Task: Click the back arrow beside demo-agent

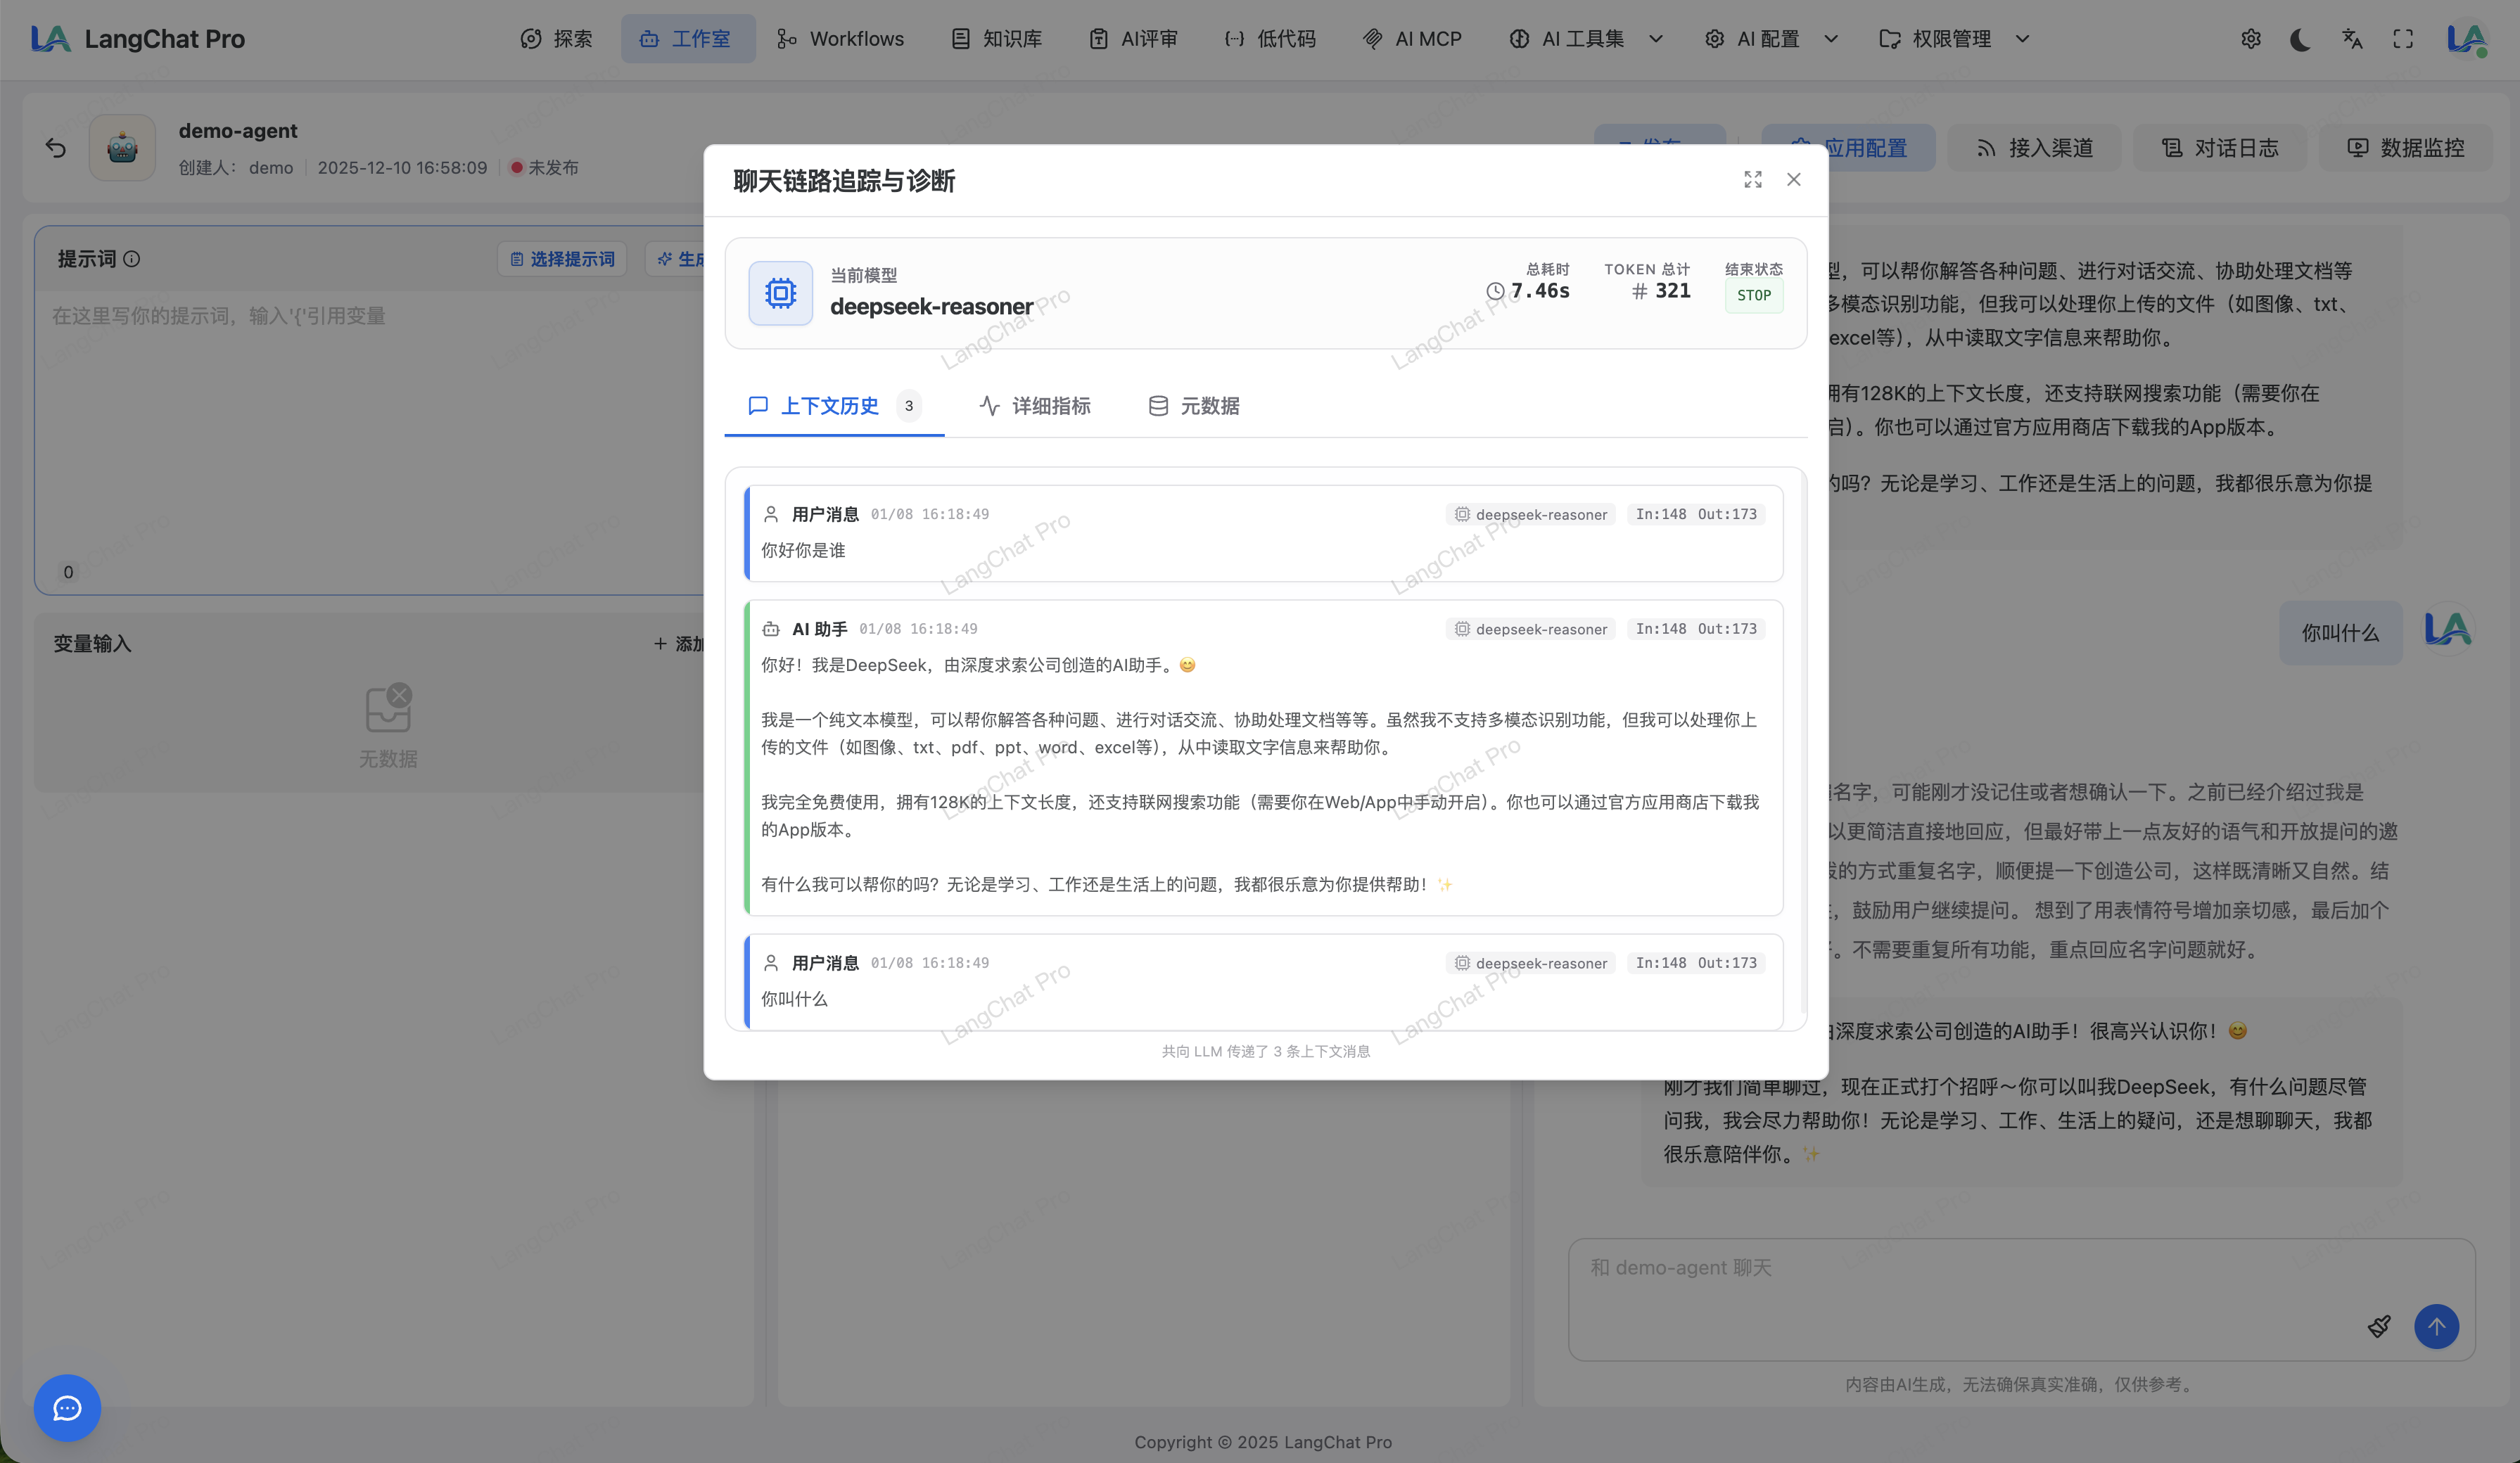Action: [x=56, y=148]
